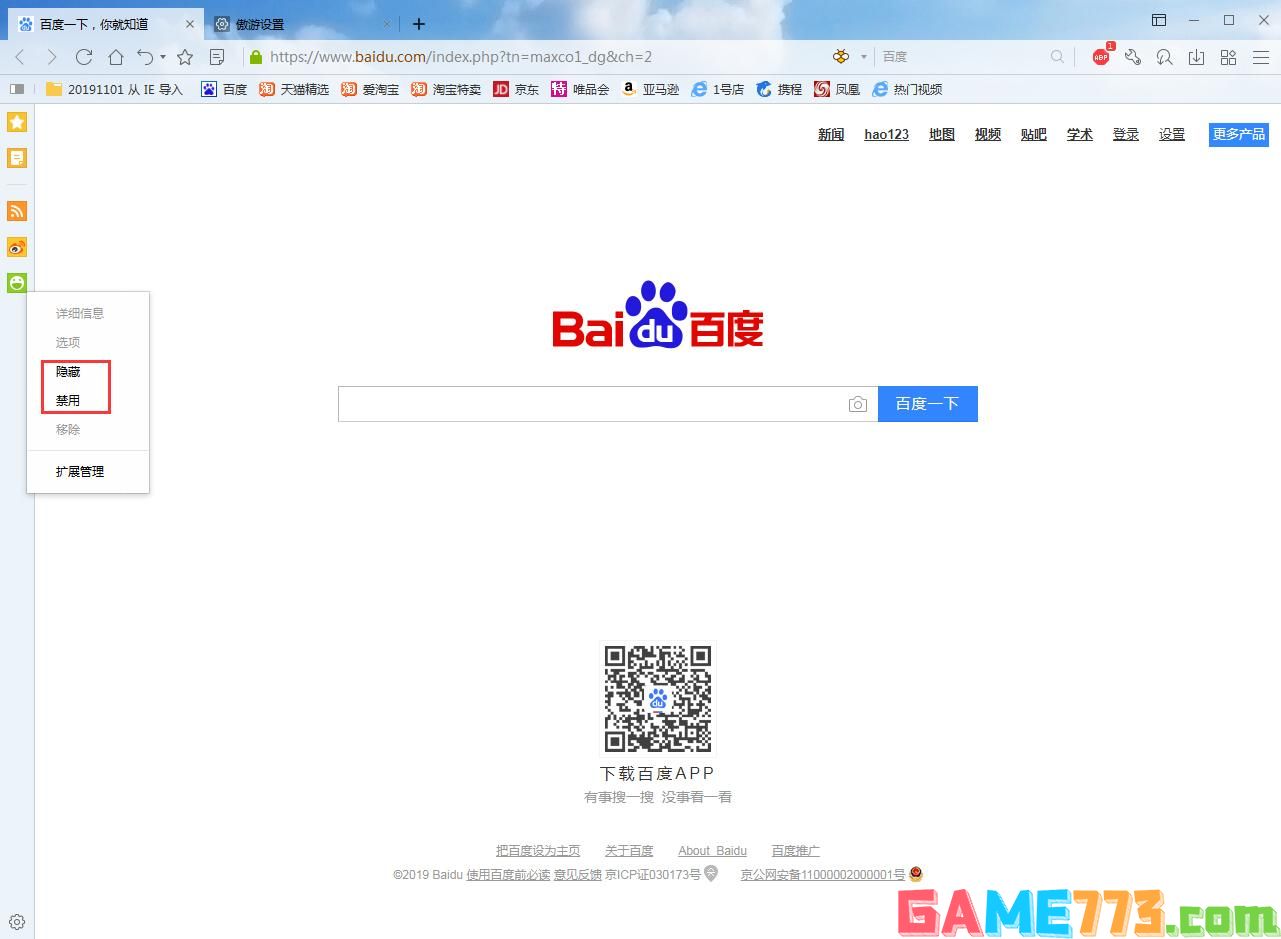Open the 20191101 从 IE 导入 bookmark folder
1281x939 pixels.
[115, 89]
